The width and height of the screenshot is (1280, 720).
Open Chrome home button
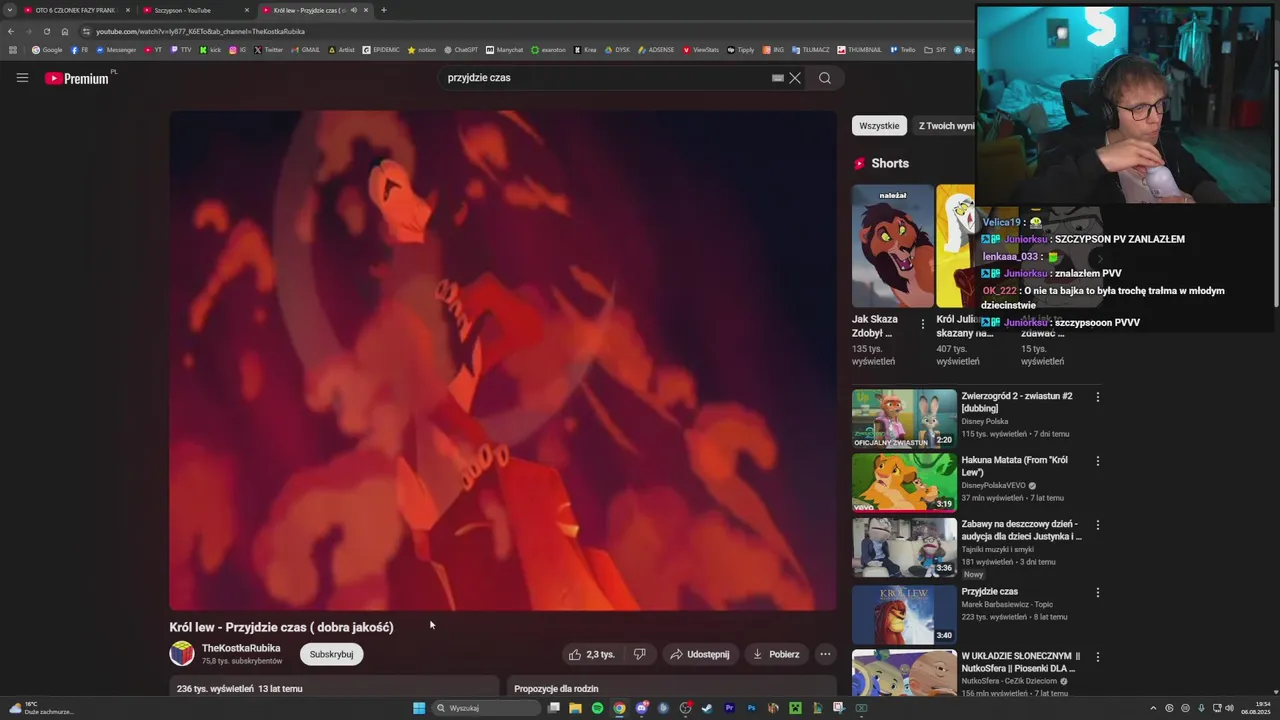click(65, 31)
